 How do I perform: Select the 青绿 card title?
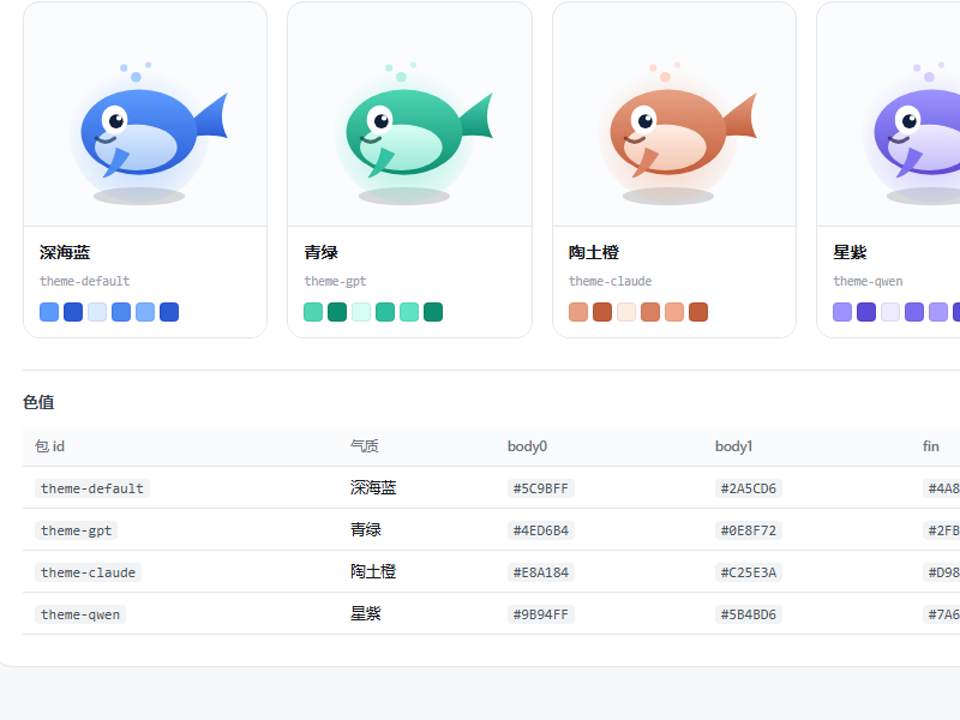click(321, 252)
